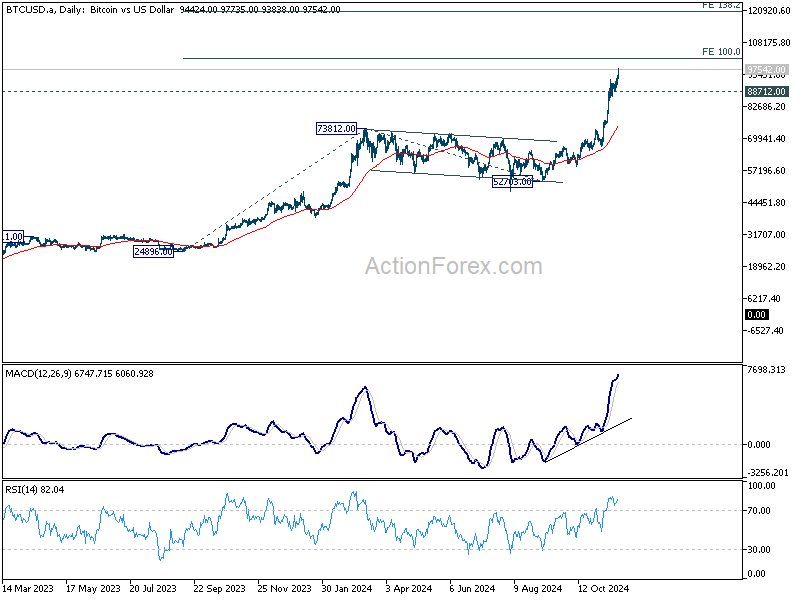
Task: Click the RSI 70.00 overbought level label
Action: point(759,510)
